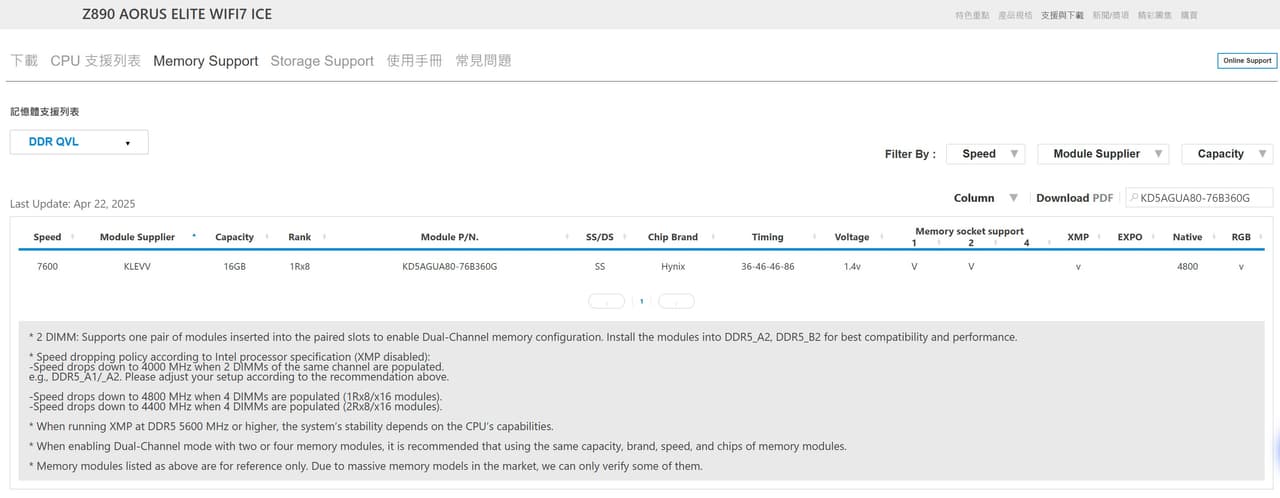The width and height of the screenshot is (1280, 498).
Task: Click the Hynix chip brand cell
Action: (x=672, y=267)
